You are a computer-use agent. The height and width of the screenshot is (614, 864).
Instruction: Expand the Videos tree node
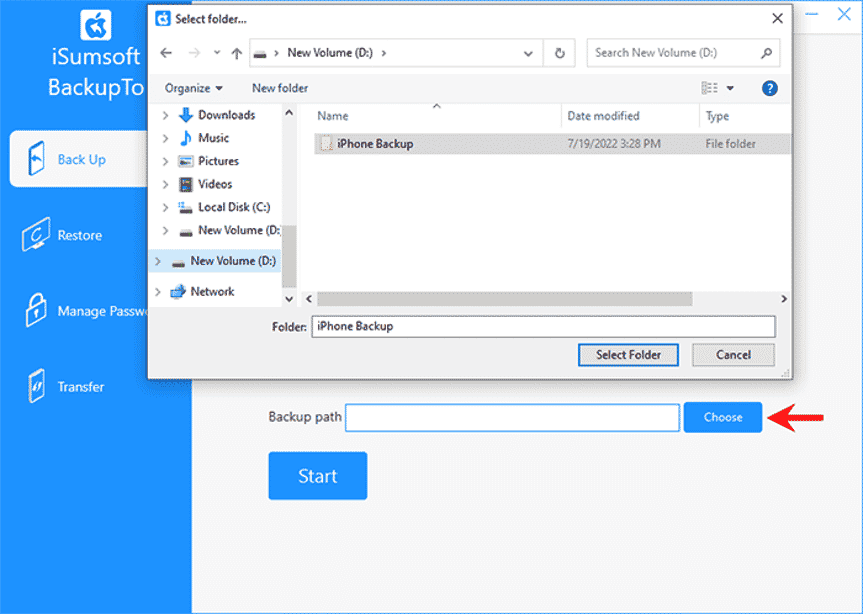tap(165, 184)
